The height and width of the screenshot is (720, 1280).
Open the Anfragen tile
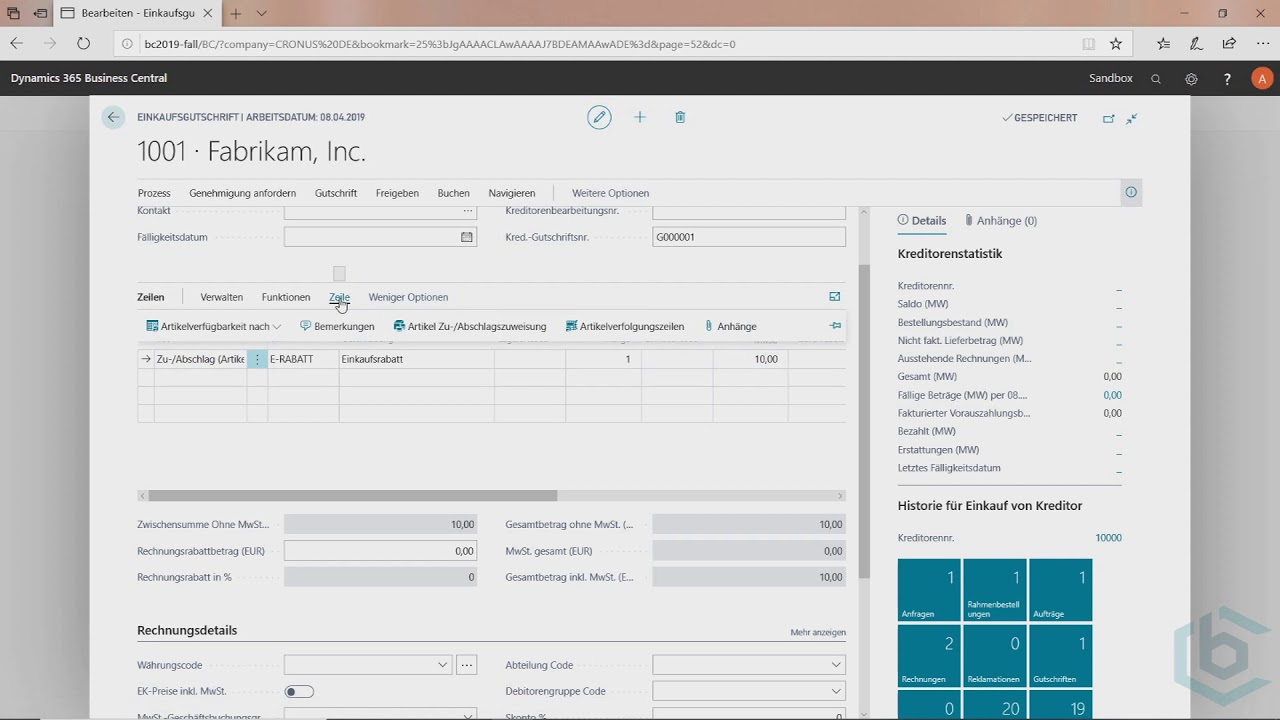pos(929,590)
